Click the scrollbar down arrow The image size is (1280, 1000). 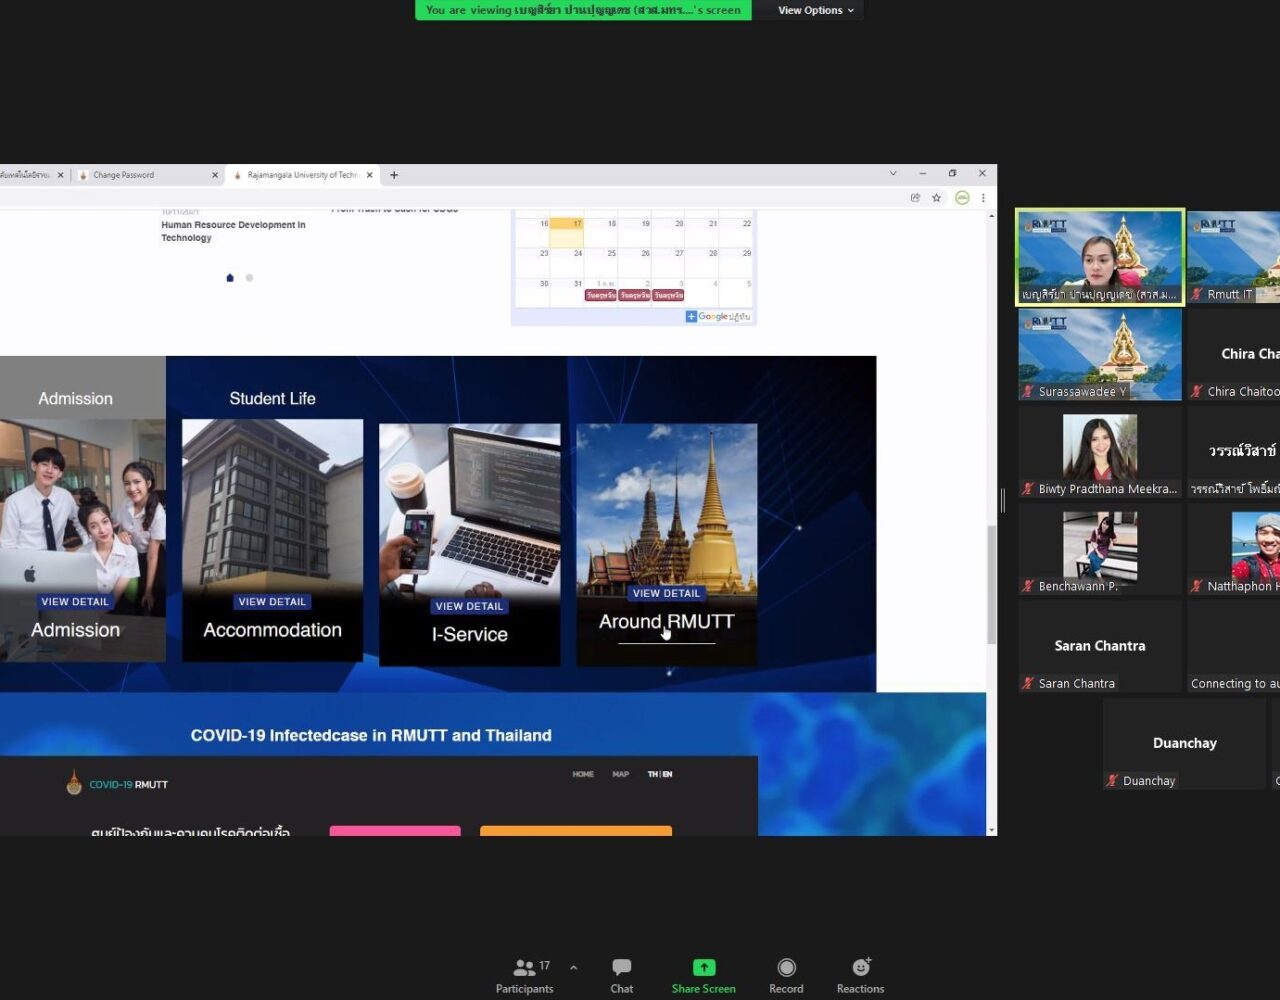(x=991, y=829)
